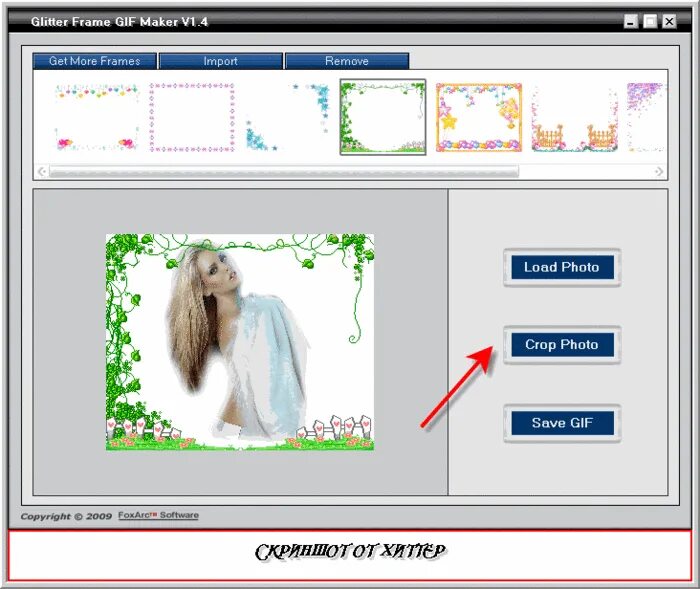Remove the selected frame with Remove

tap(347, 61)
